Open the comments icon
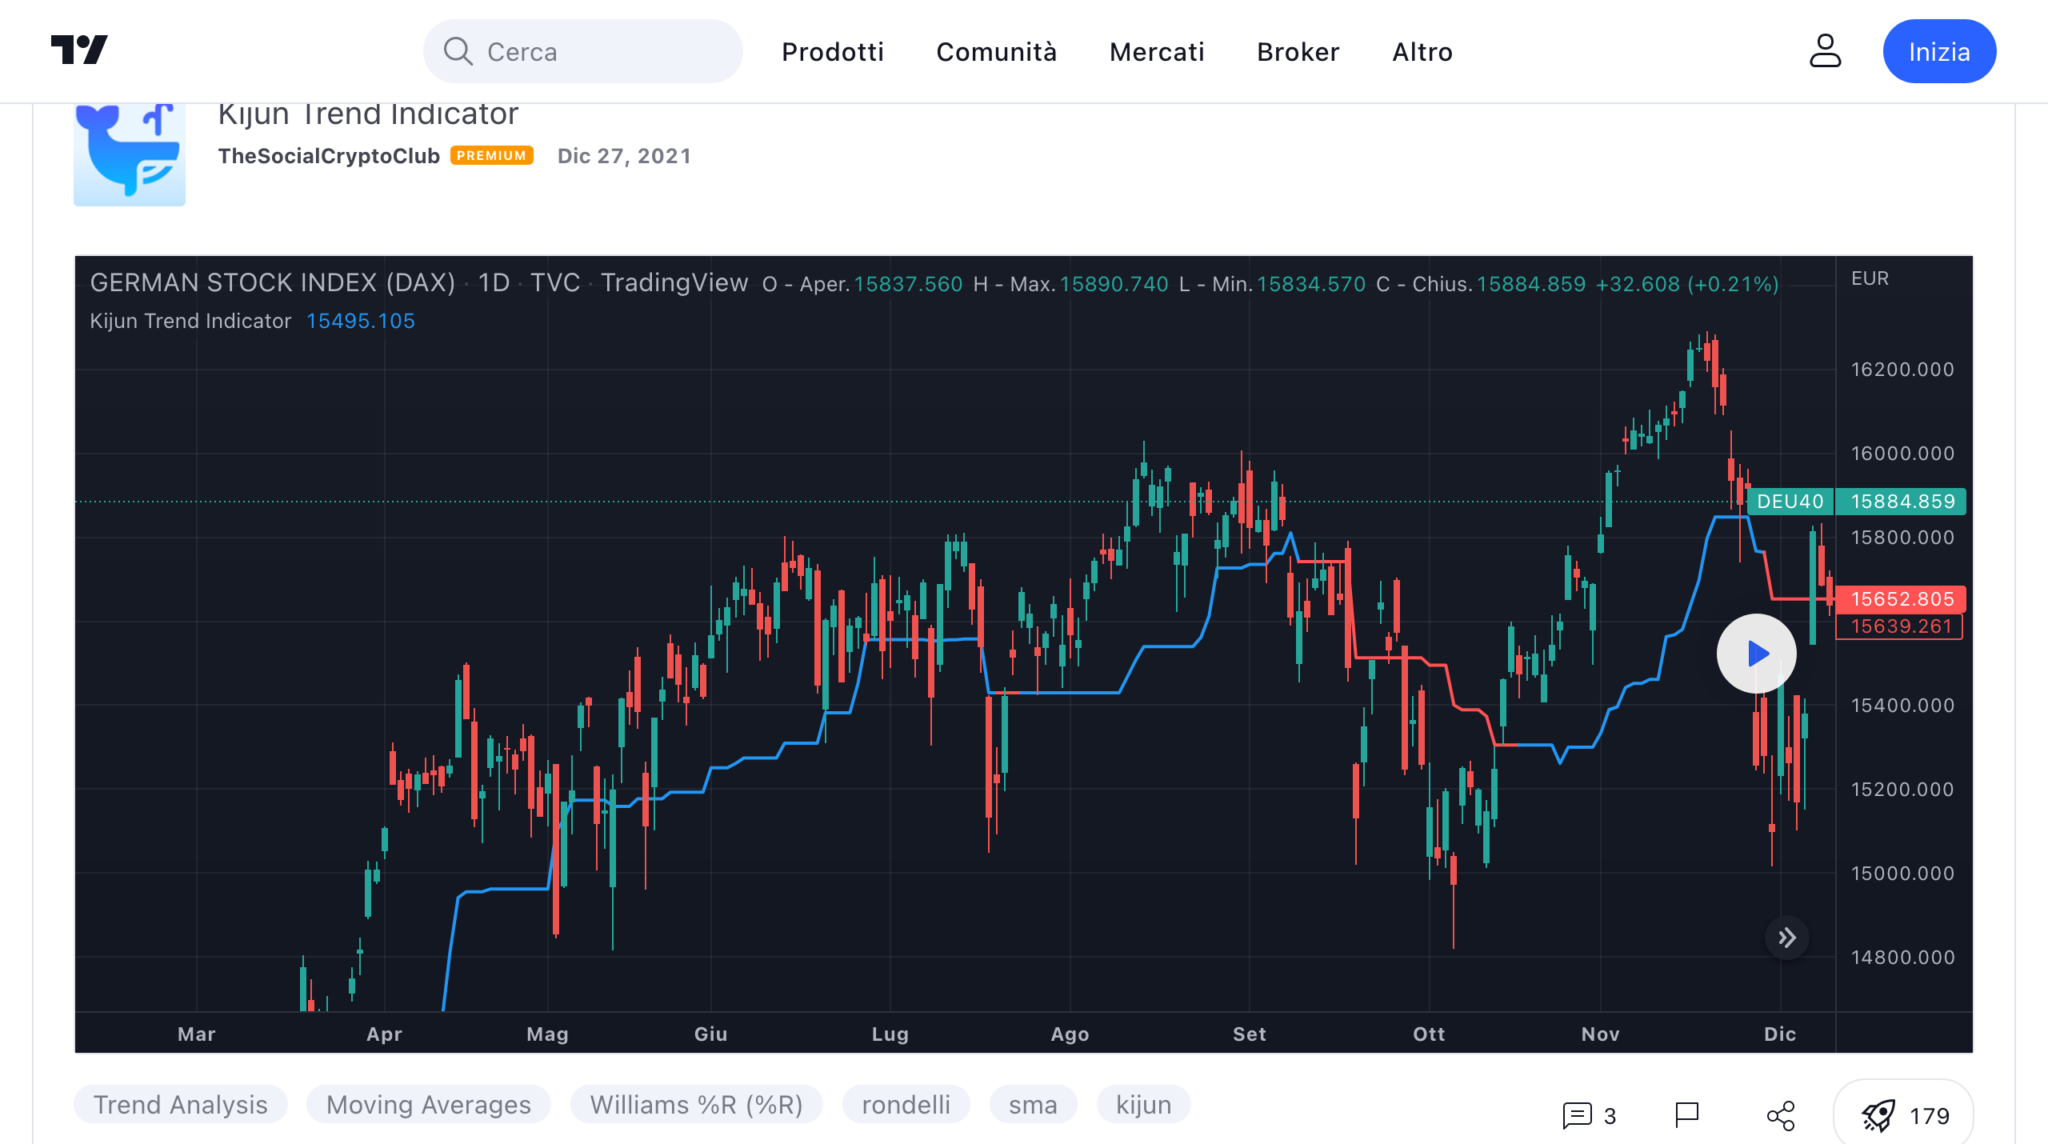The width and height of the screenshot is (2048, 1144). (1577, 1115)
